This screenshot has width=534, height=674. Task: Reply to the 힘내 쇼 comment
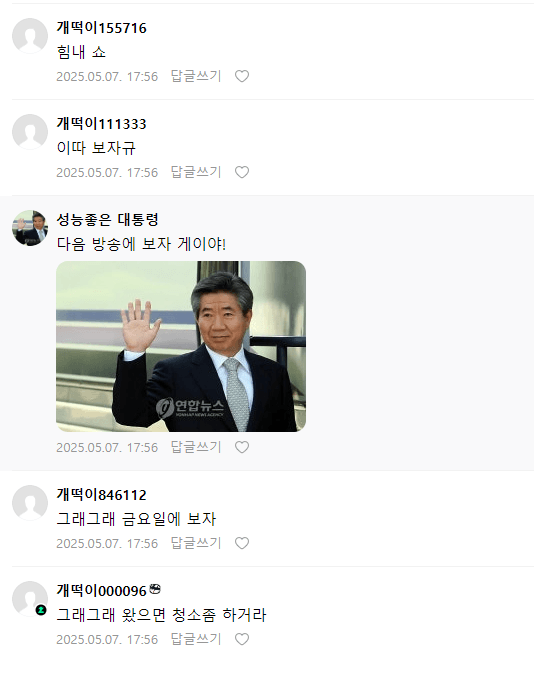pos(196,76)
